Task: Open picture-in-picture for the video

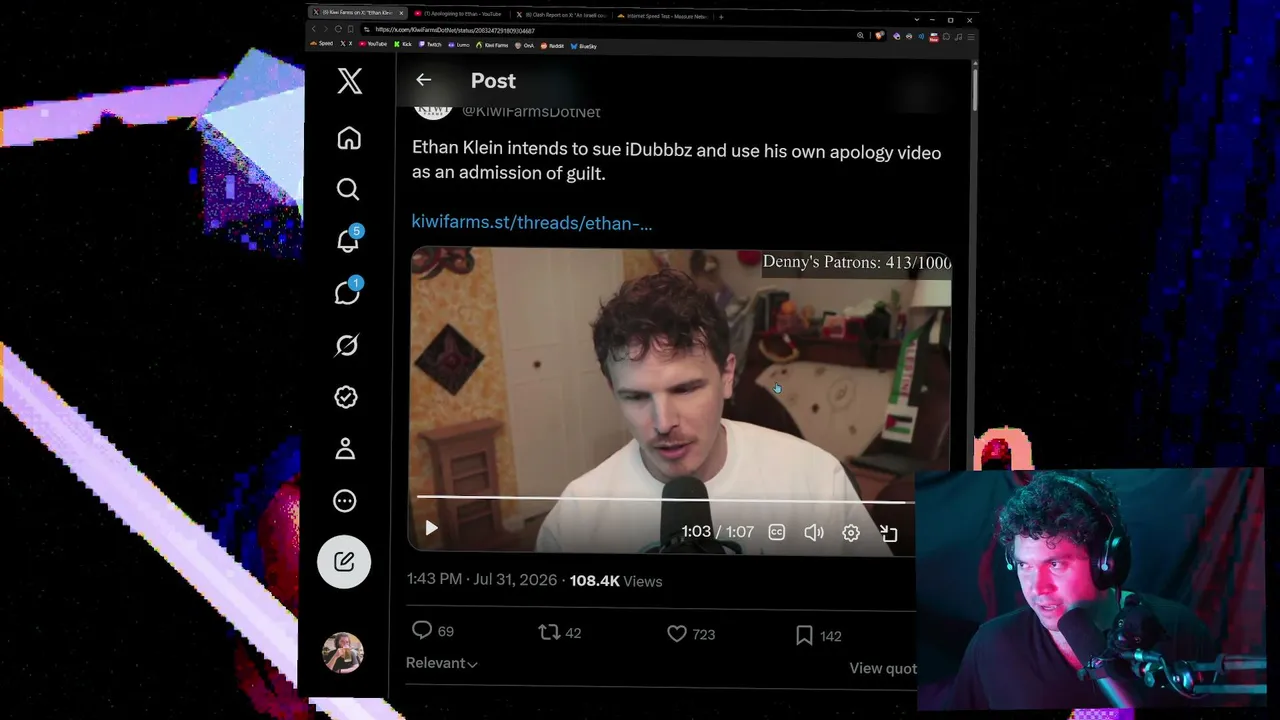Action: coord(888,533)
